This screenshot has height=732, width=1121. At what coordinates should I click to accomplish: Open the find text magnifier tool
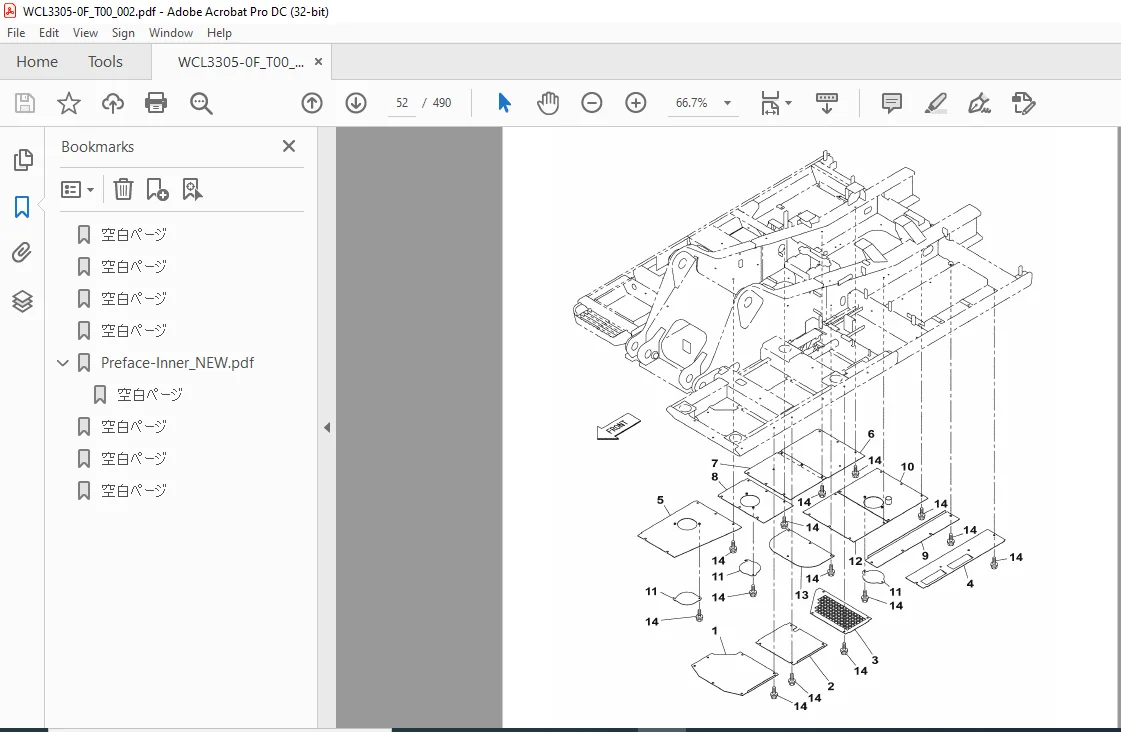201,103
